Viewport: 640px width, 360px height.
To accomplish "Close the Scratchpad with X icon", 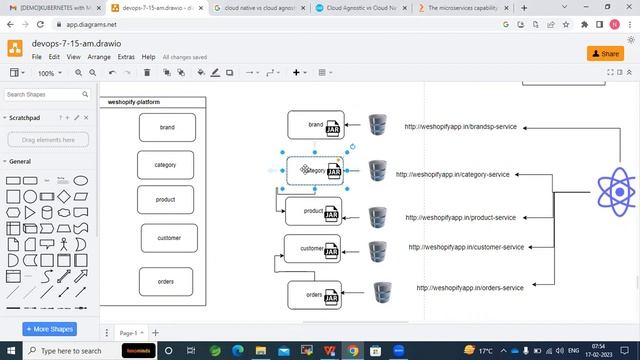I will pyautogui.click(x=86, y=118).
